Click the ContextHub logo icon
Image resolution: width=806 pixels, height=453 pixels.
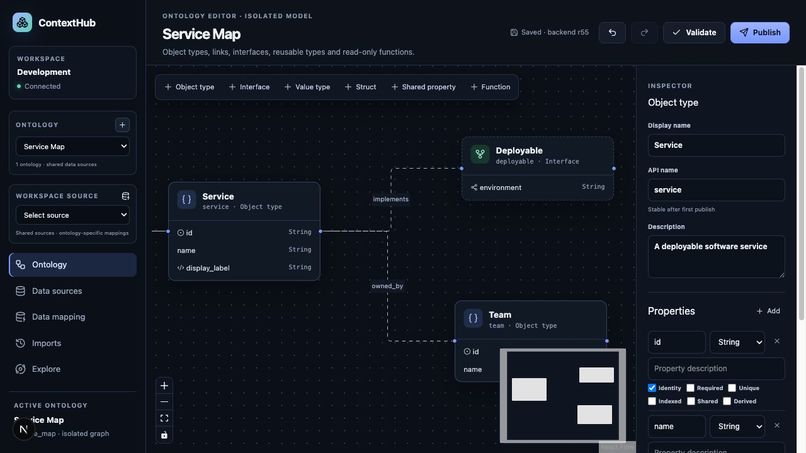pyautogui.click(x=22, y=23)
